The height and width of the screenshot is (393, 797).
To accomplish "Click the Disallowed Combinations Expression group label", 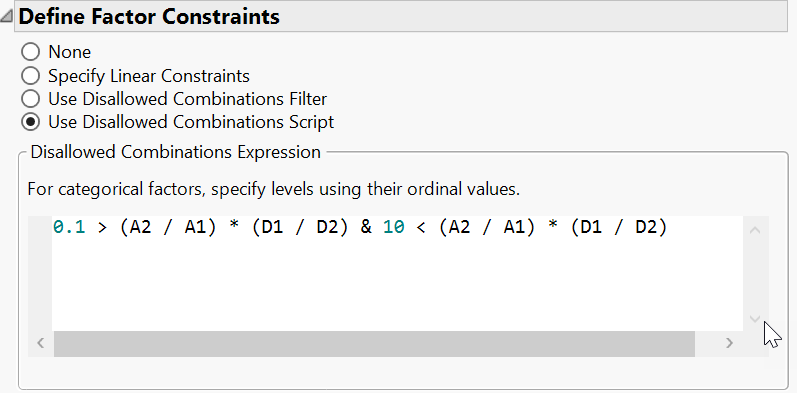I will 175,152.
